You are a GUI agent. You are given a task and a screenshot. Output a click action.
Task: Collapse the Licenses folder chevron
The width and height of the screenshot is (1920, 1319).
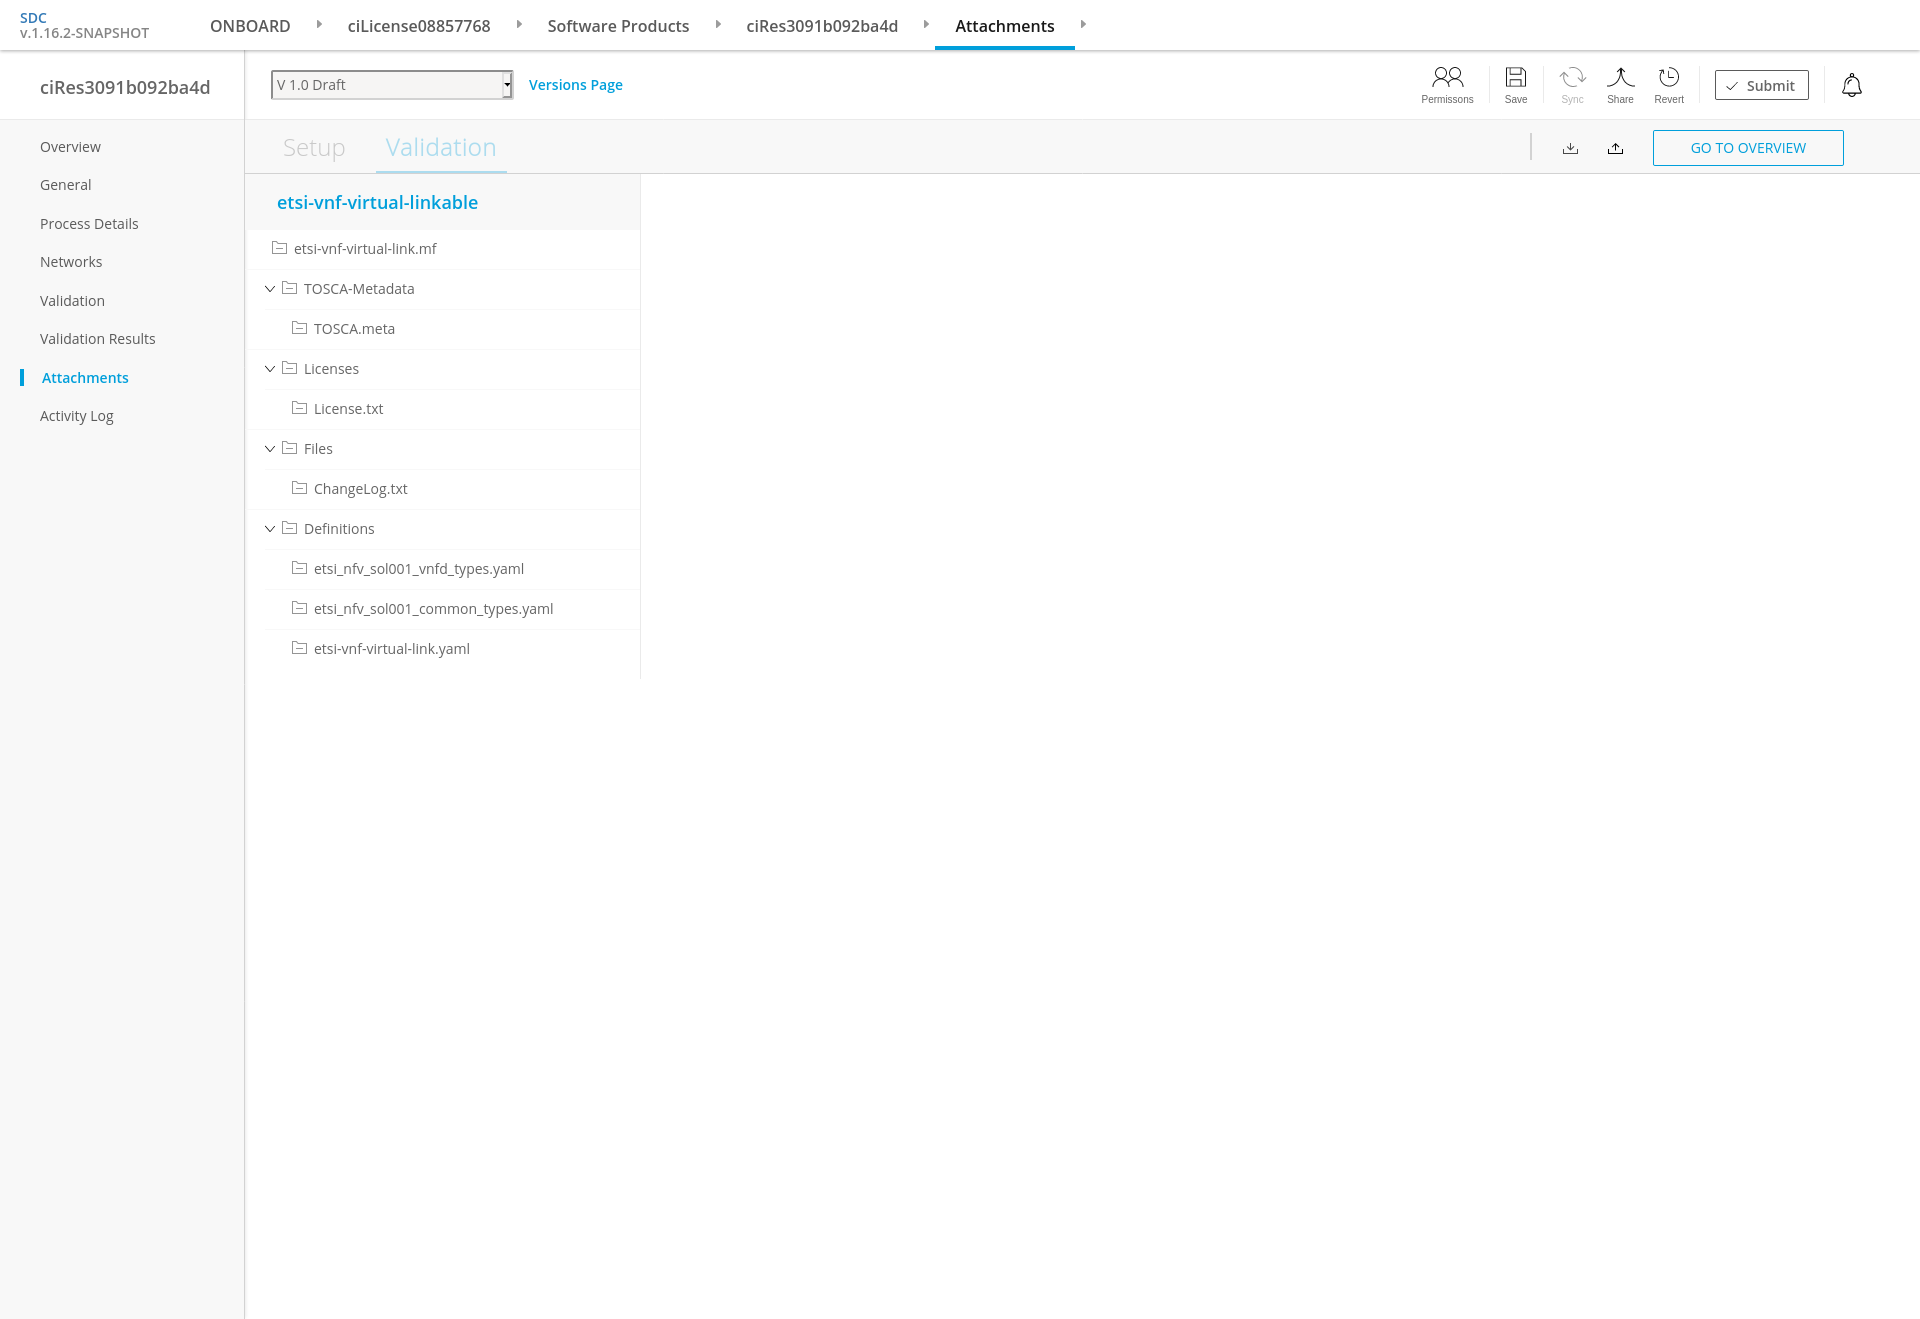270,369
